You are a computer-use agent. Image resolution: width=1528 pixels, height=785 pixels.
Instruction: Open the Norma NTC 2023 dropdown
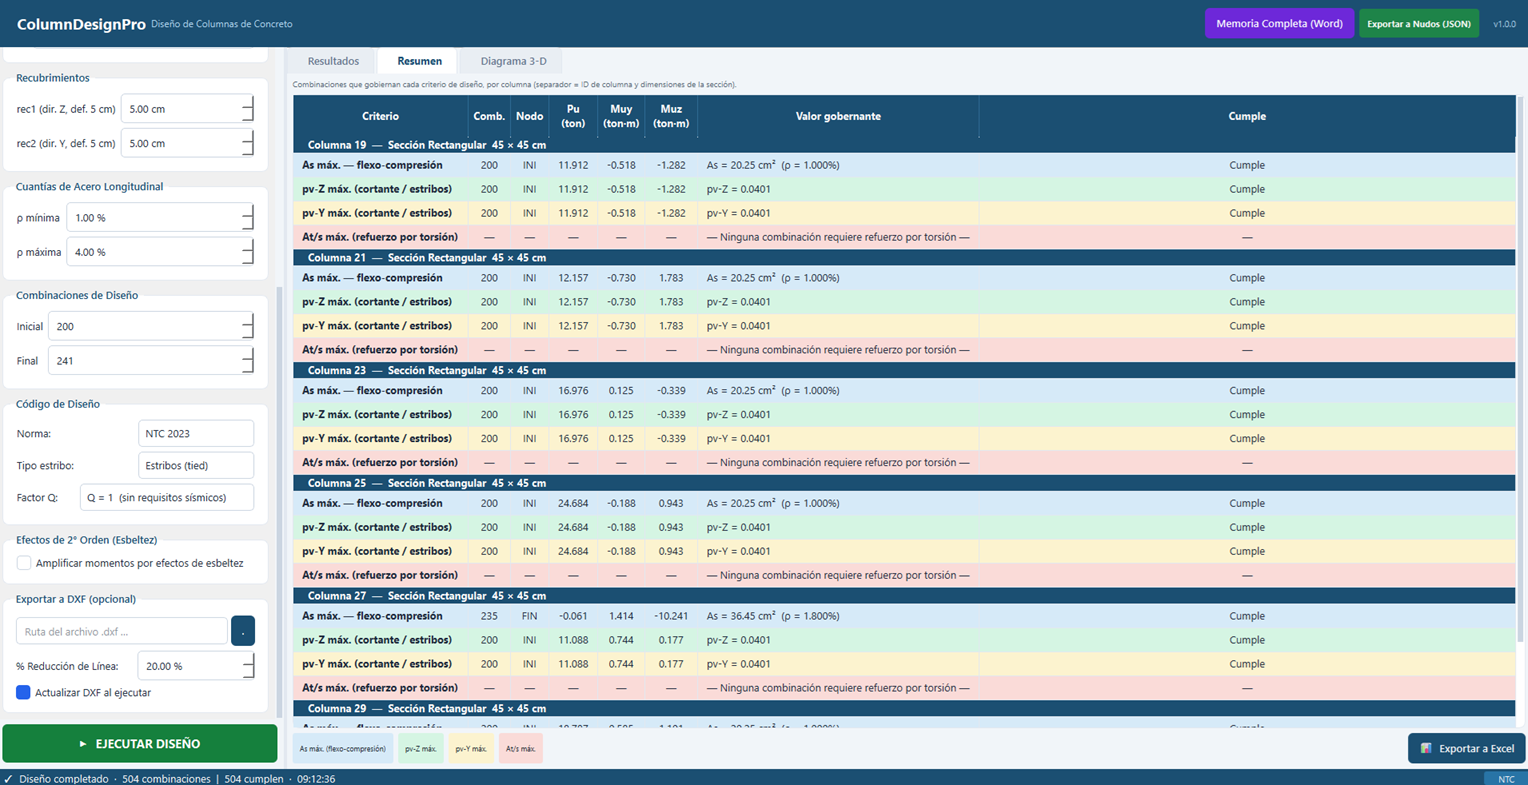196,434
